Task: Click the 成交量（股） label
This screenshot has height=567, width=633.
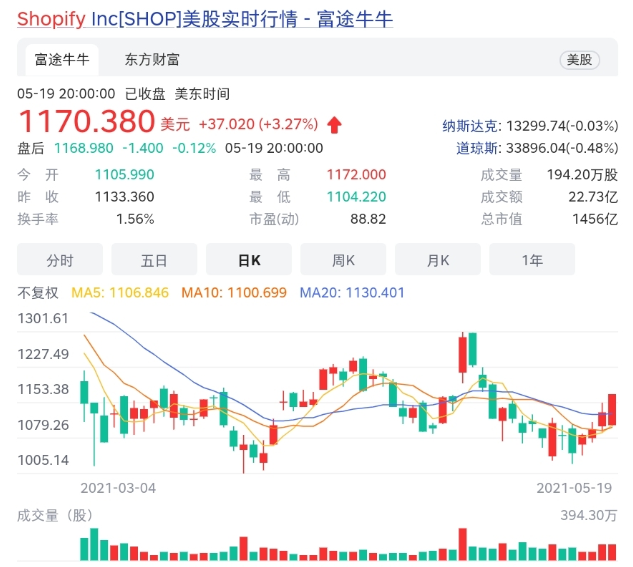Action: 55,515
